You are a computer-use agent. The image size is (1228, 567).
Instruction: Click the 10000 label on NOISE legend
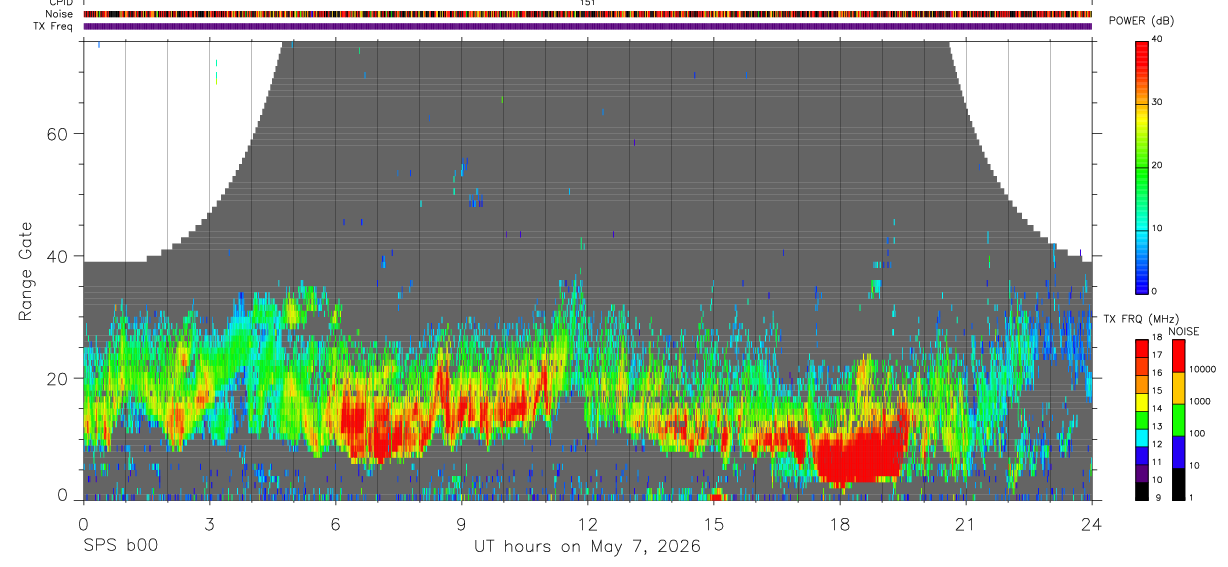[1203, 369]
